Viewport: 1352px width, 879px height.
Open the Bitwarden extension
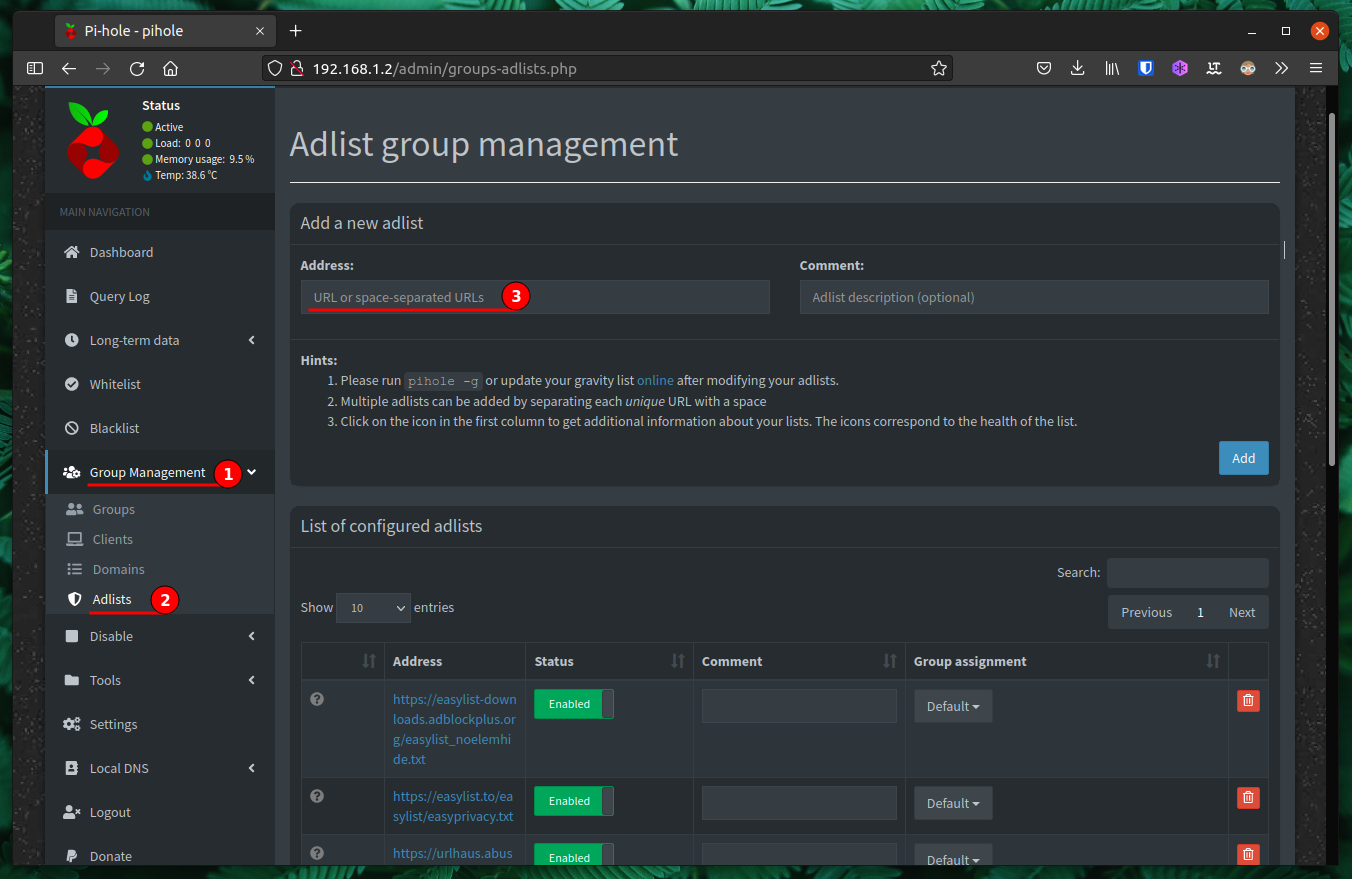1146,69
